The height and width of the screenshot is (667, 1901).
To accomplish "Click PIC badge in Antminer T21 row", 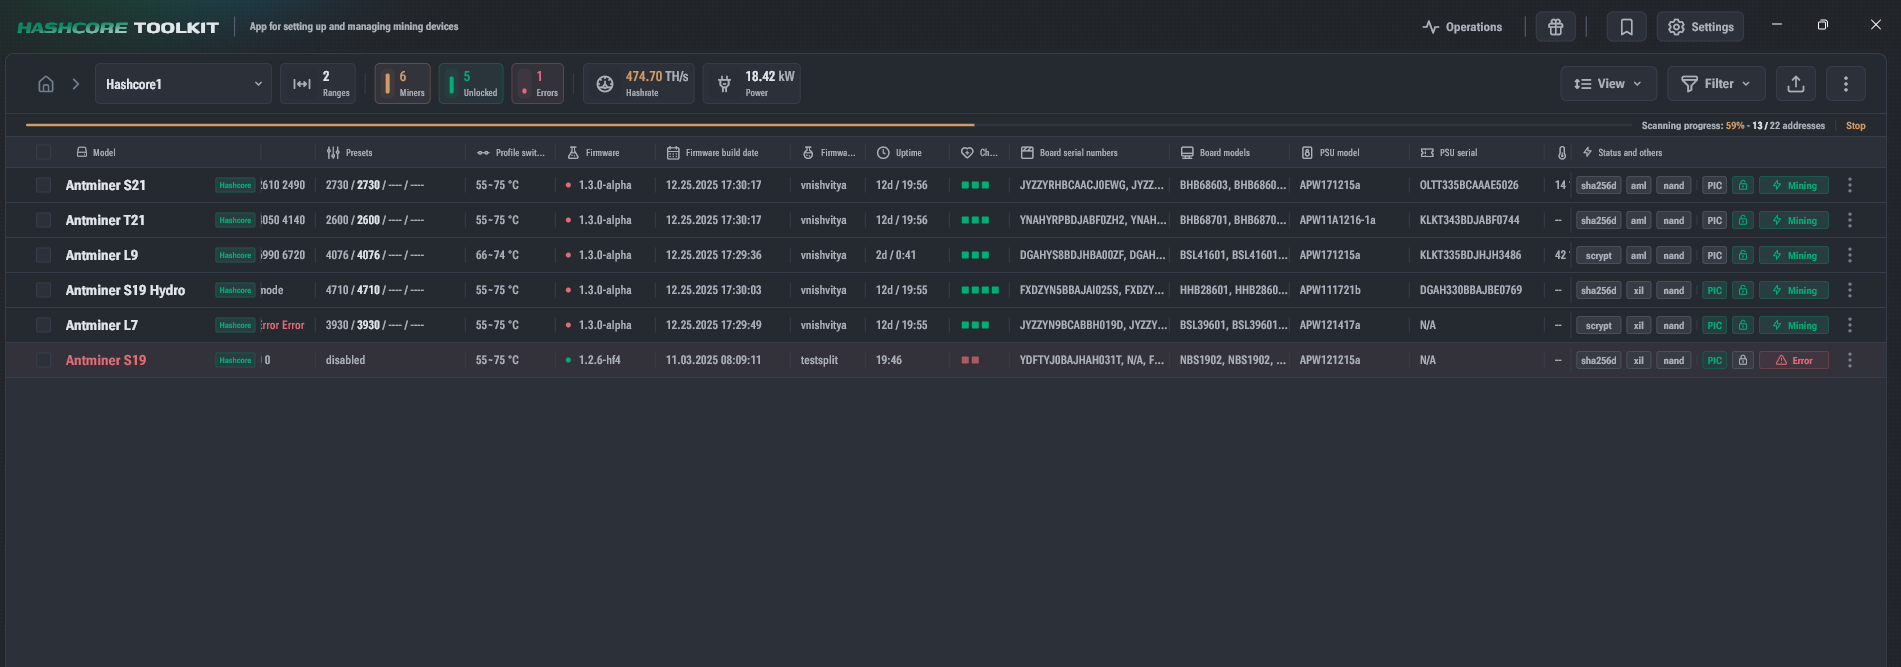I will [x=1714, y=220].
